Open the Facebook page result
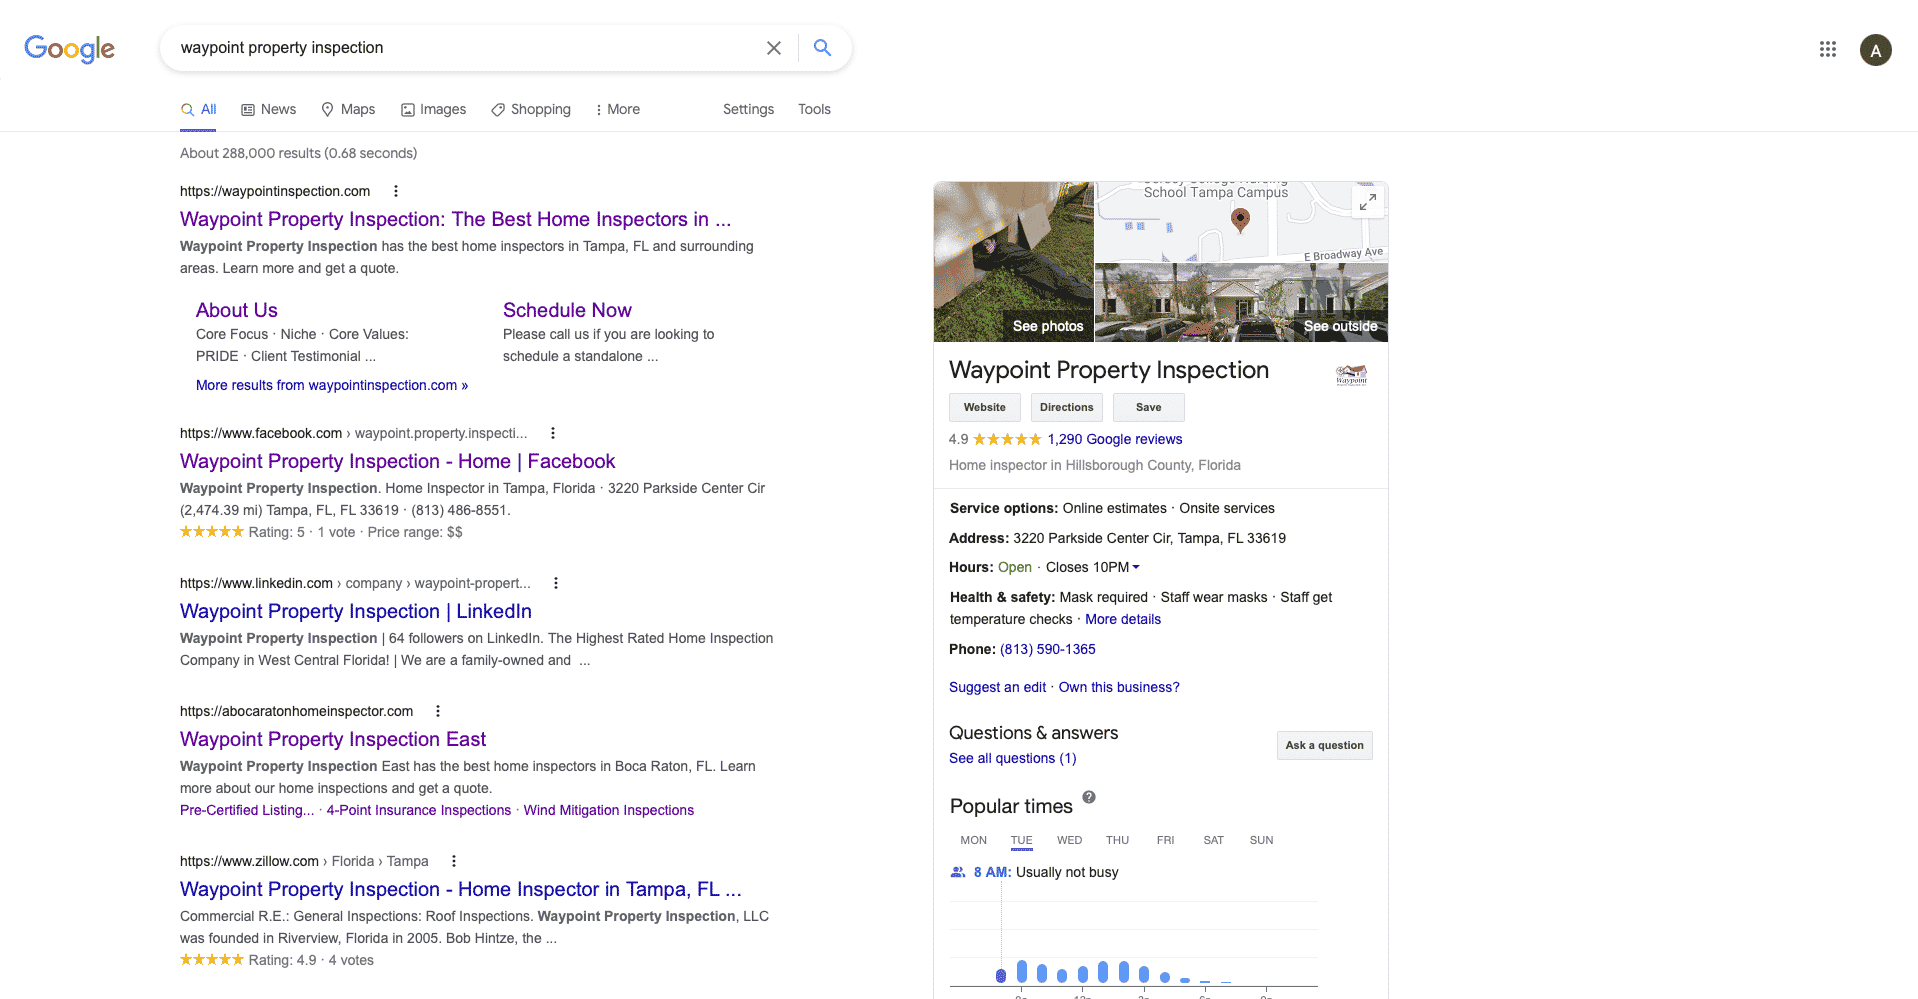Screen dimensions: 1918x999 click(x=397, y=461)
